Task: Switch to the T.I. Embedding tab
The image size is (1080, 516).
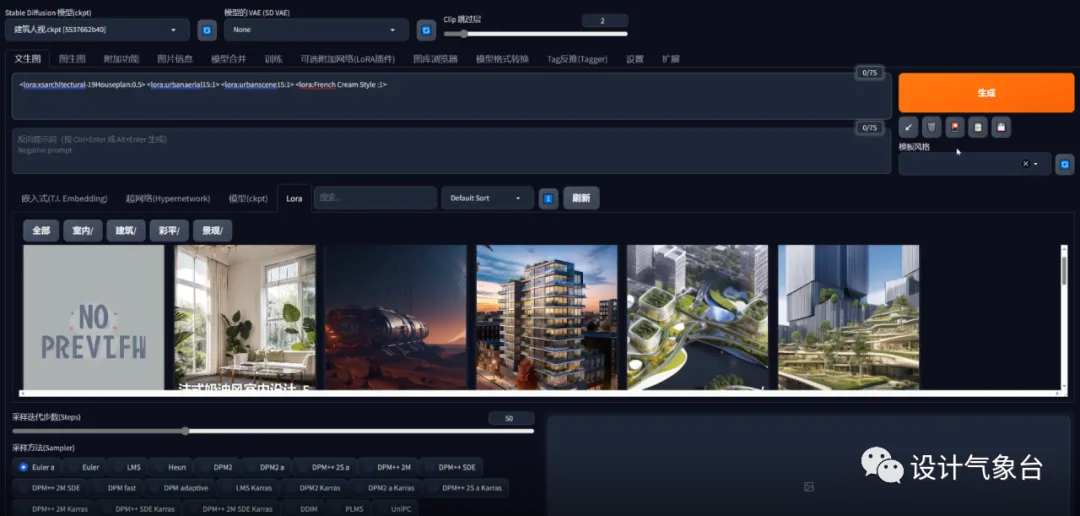Action: pyautogui.click(x=64, y=198)
